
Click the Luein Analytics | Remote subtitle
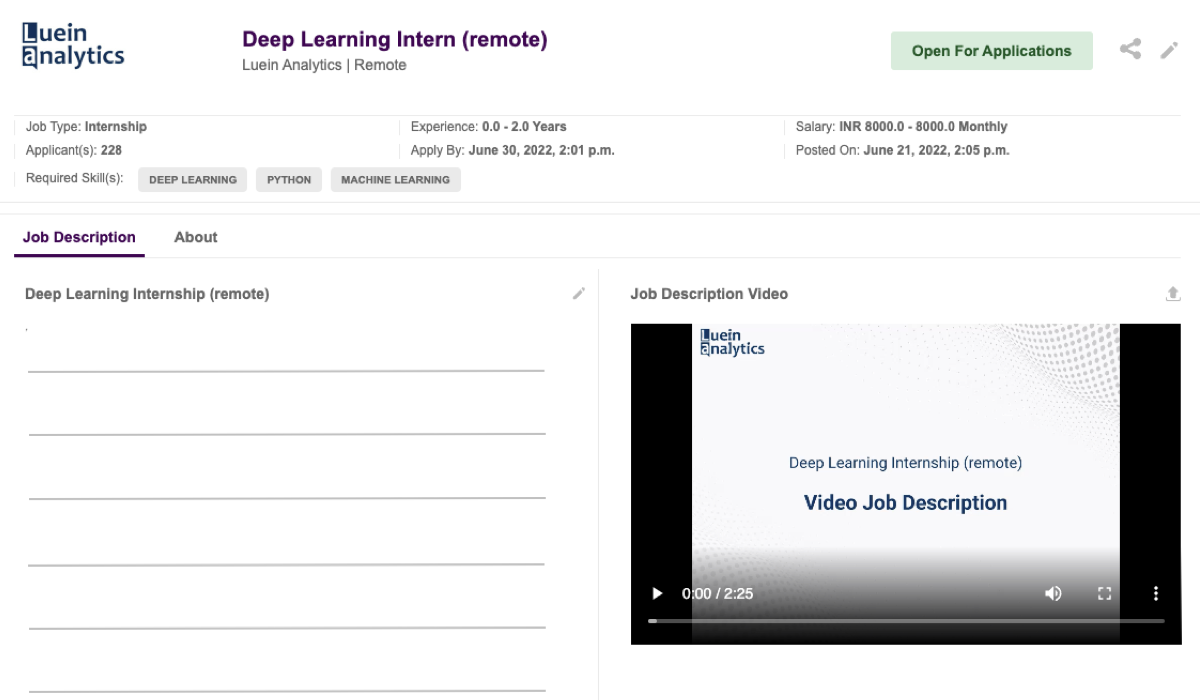click(x=324, y=65)
